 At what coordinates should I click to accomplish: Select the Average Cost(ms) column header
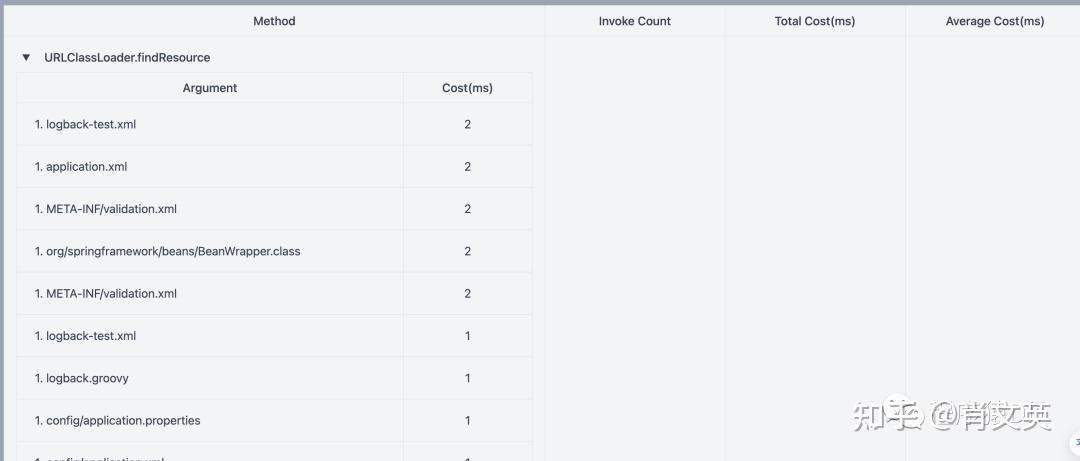point(994,21)
